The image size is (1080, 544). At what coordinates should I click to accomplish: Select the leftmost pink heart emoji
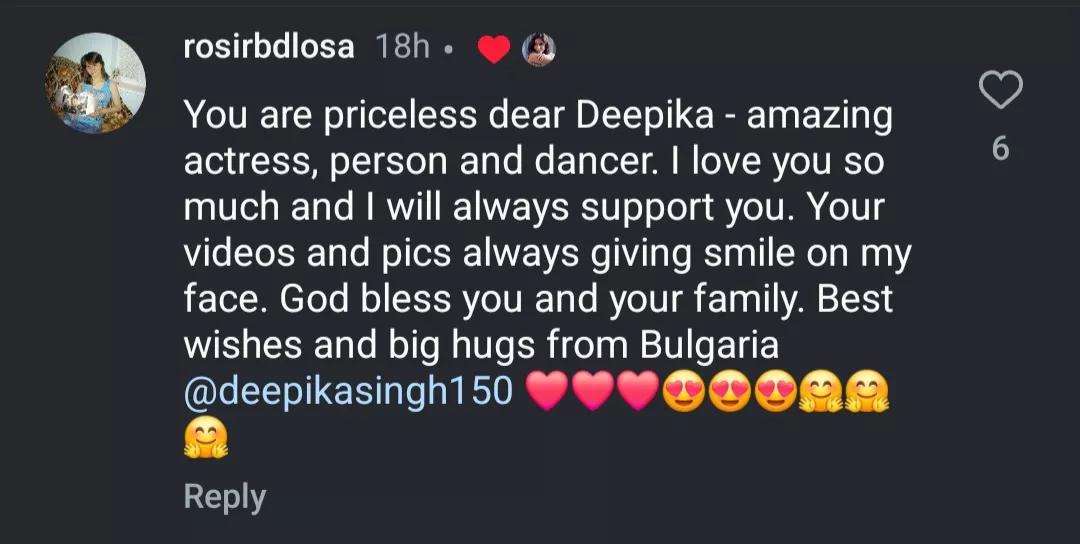point(548,391)
